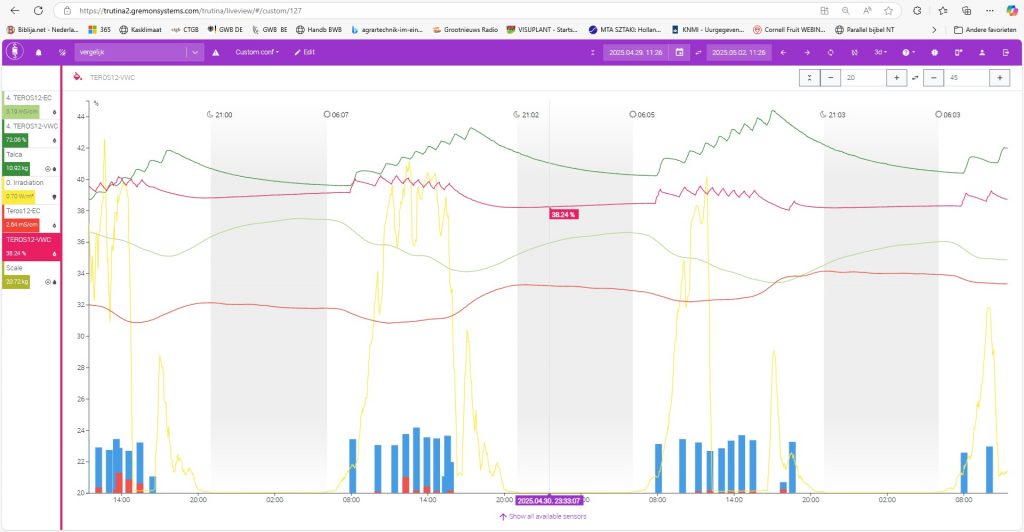Go back in the browser
The width and height of the screenshot is (1024, 532).
pyautogui.click(x=15, y=10)
